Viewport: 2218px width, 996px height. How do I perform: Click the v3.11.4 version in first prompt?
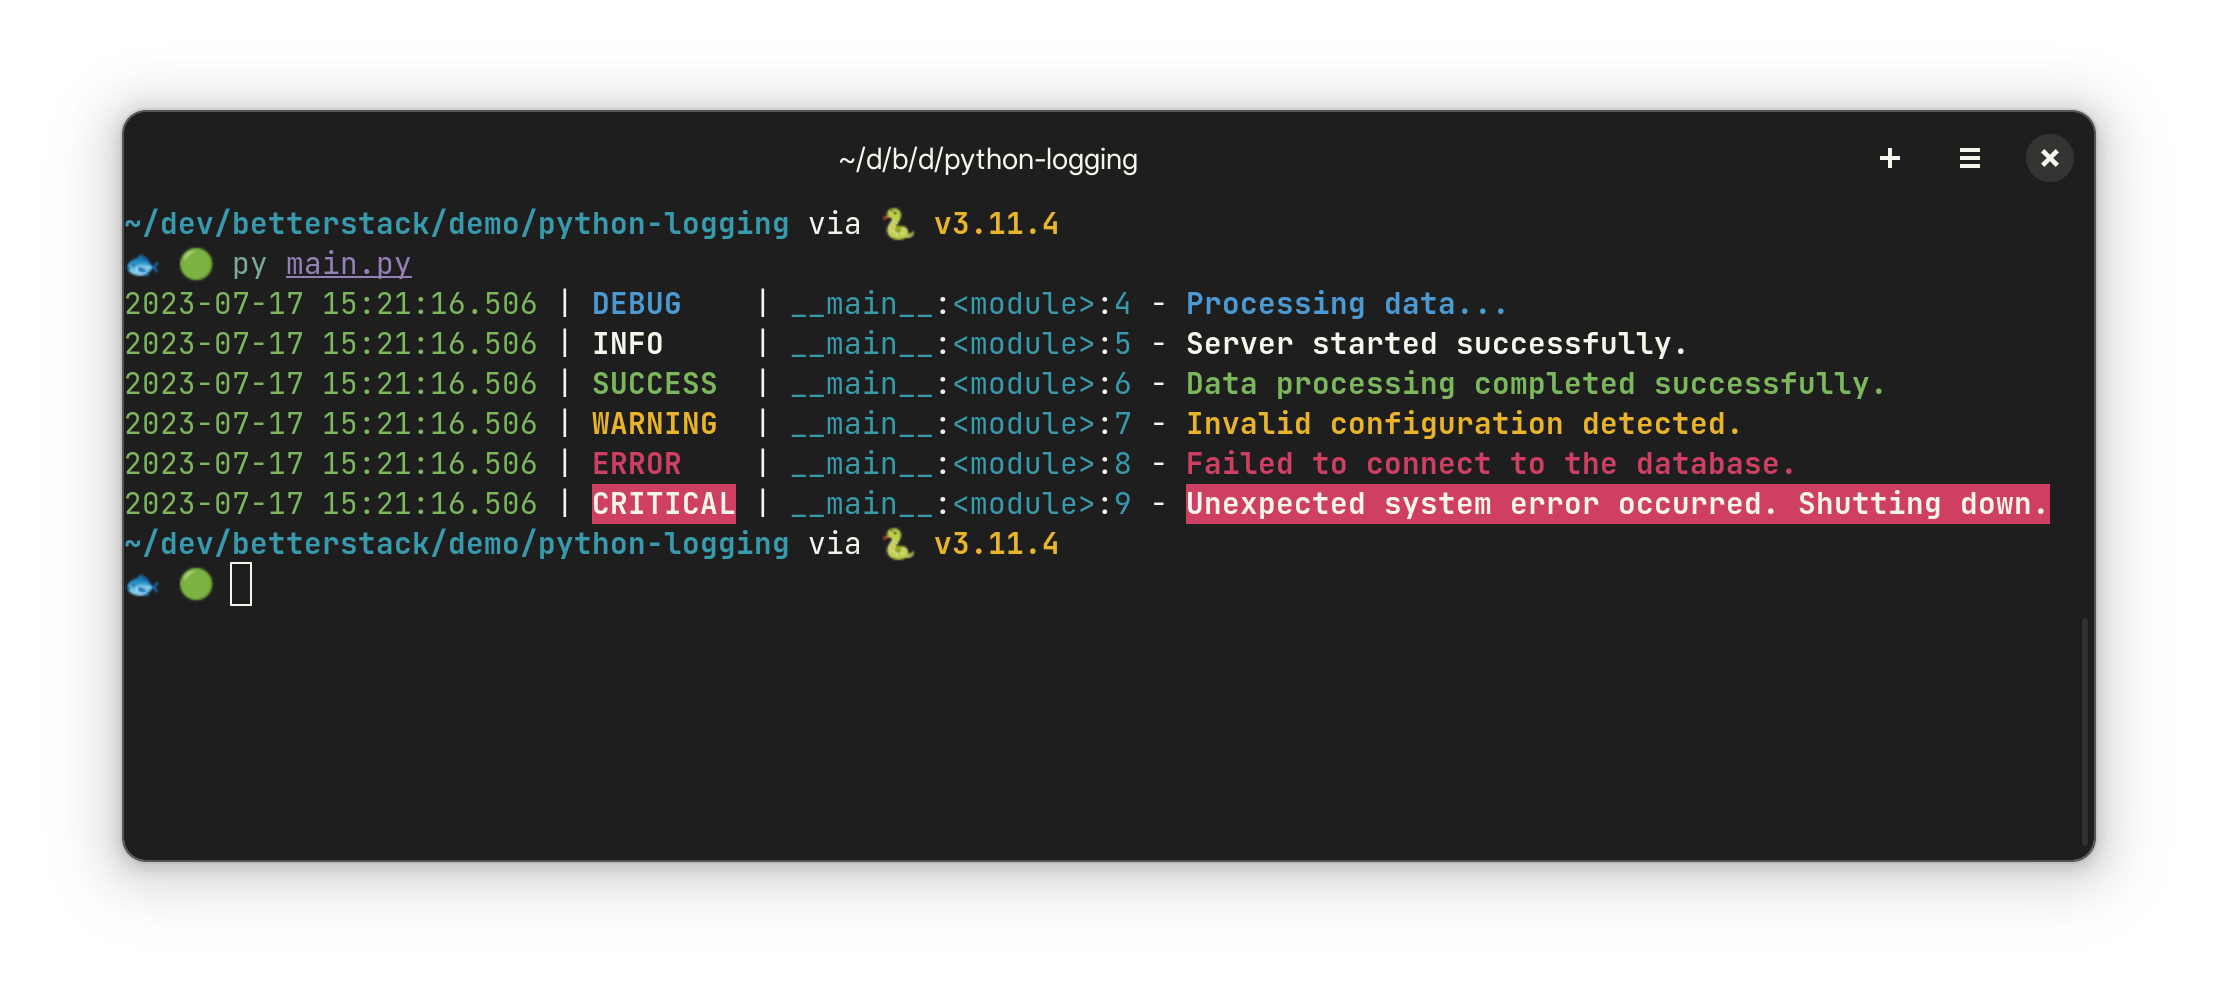click(996, 224)
